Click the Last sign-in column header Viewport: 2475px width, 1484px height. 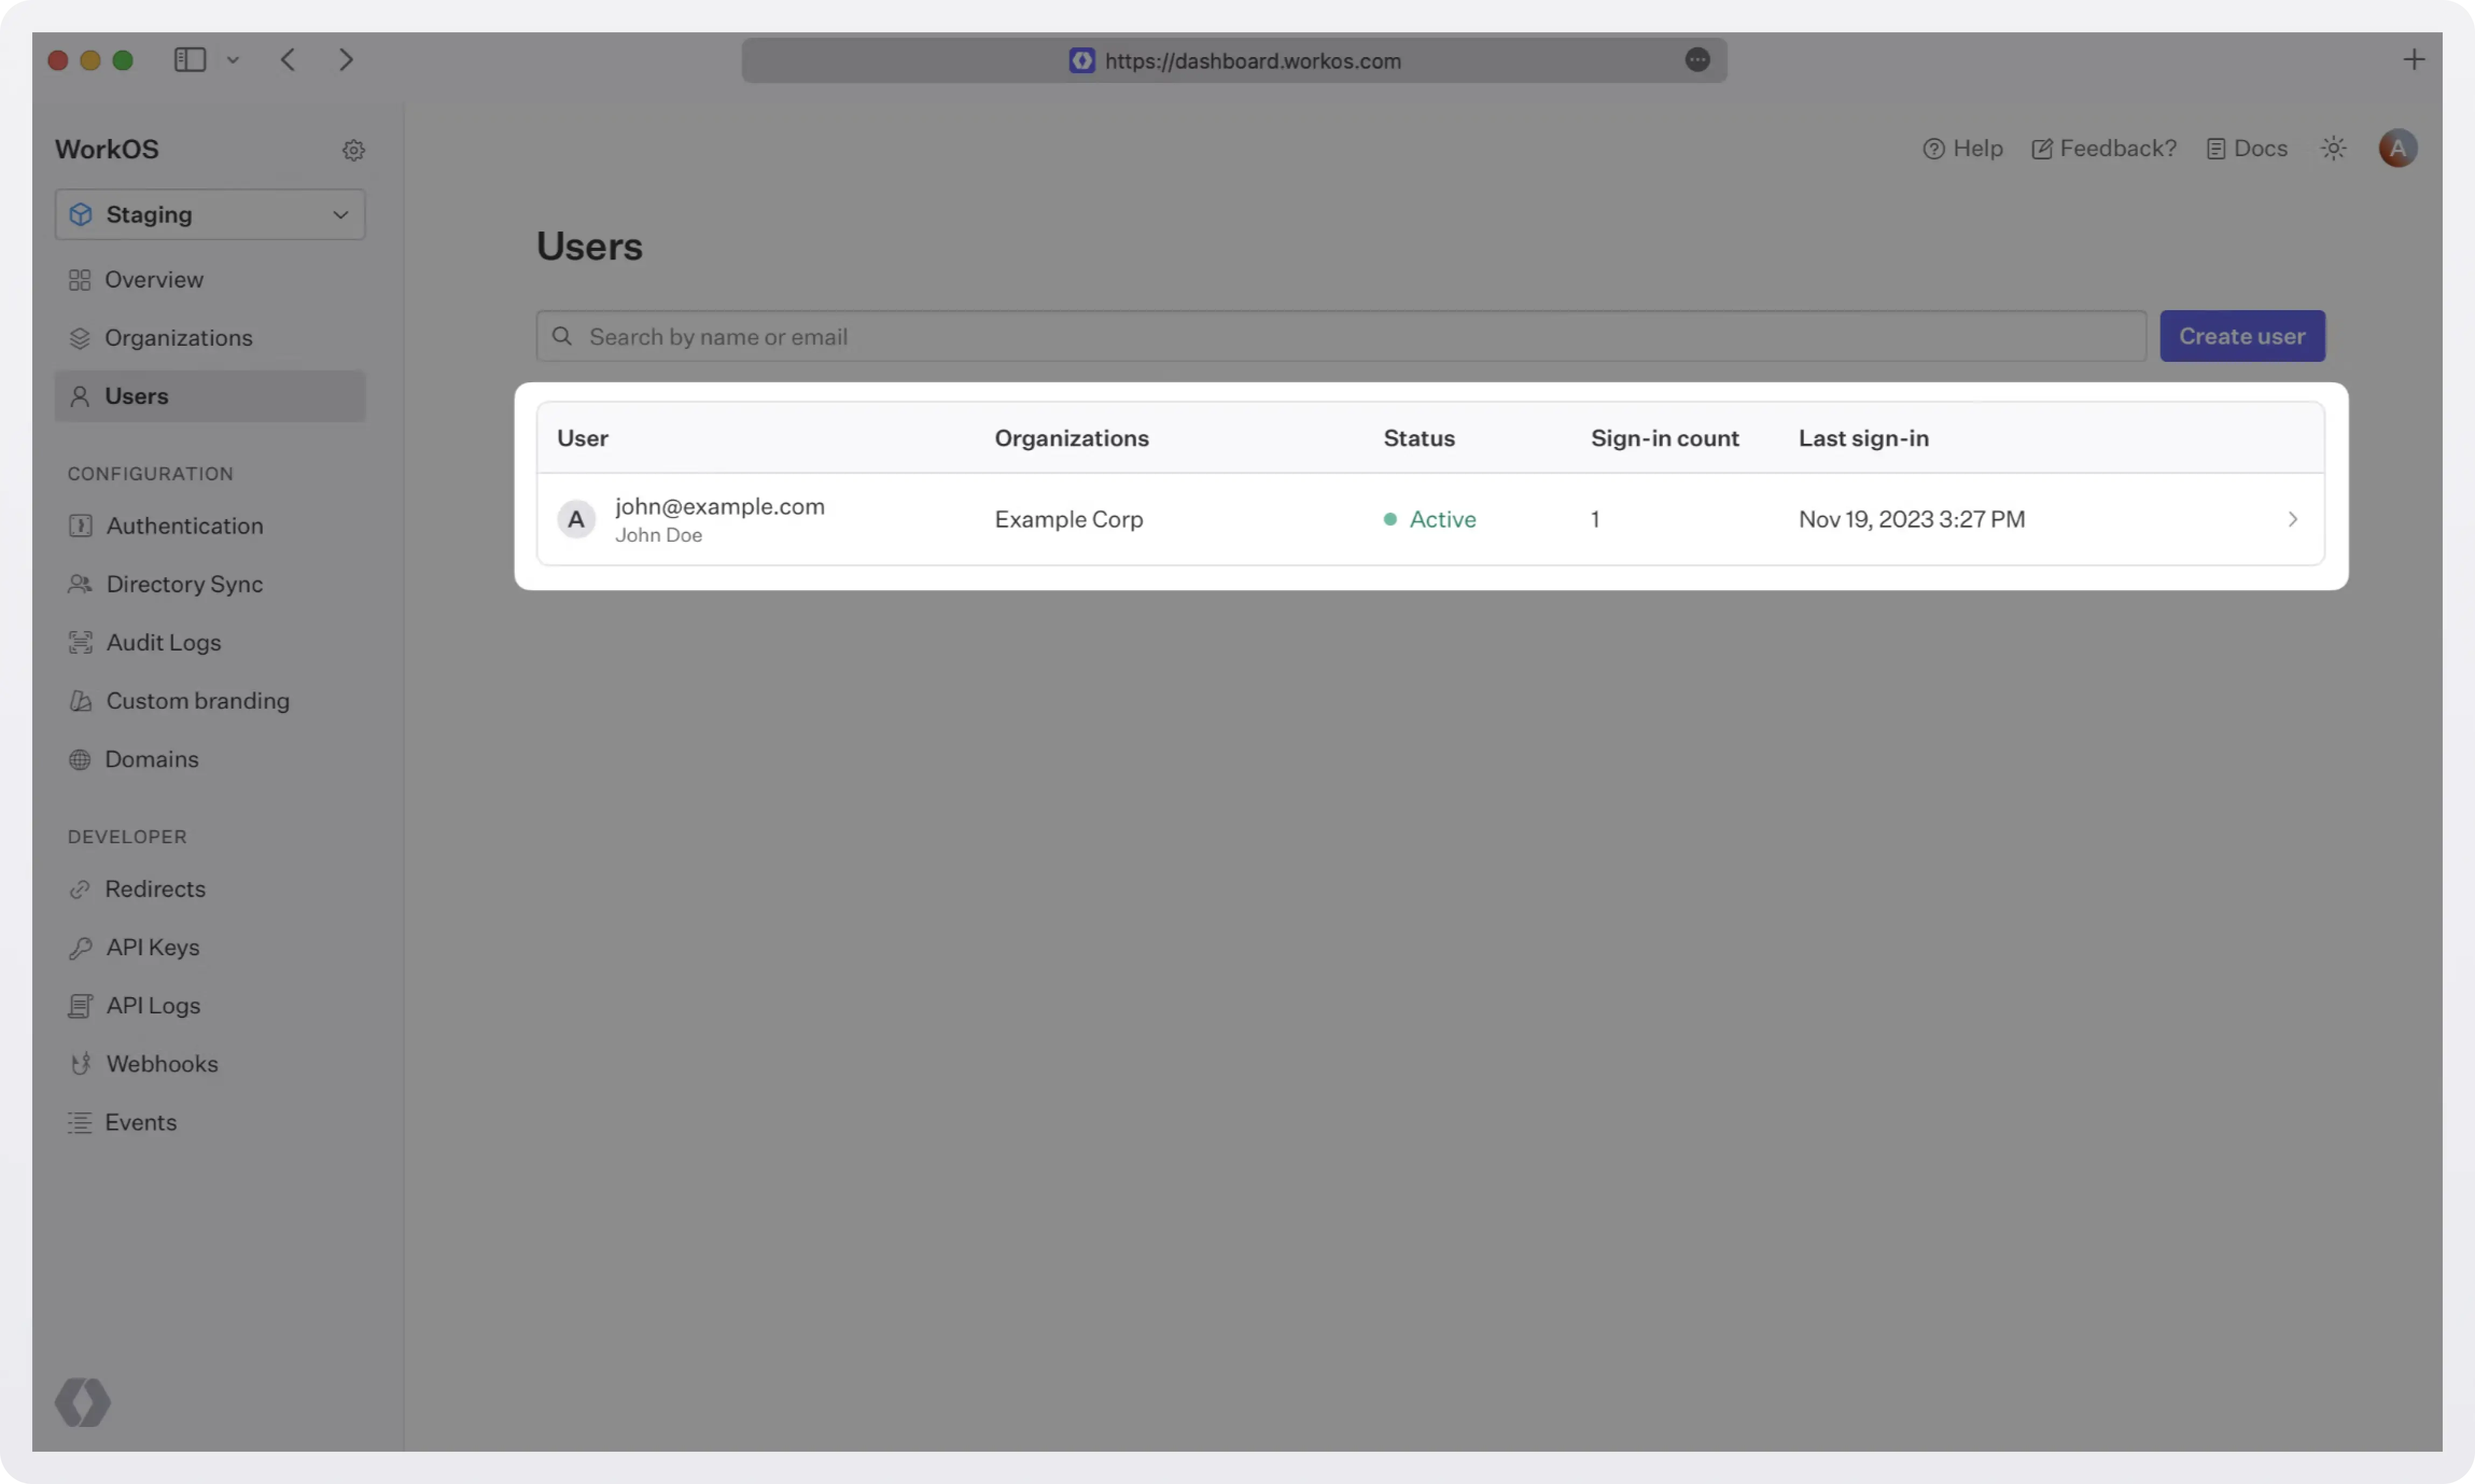click(1863, 438)
